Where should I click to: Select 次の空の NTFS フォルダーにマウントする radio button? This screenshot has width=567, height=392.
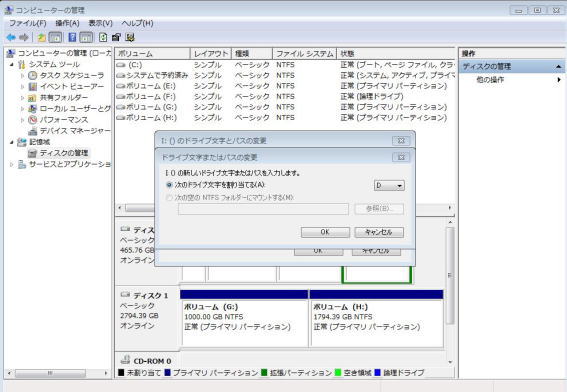[169, 197]
